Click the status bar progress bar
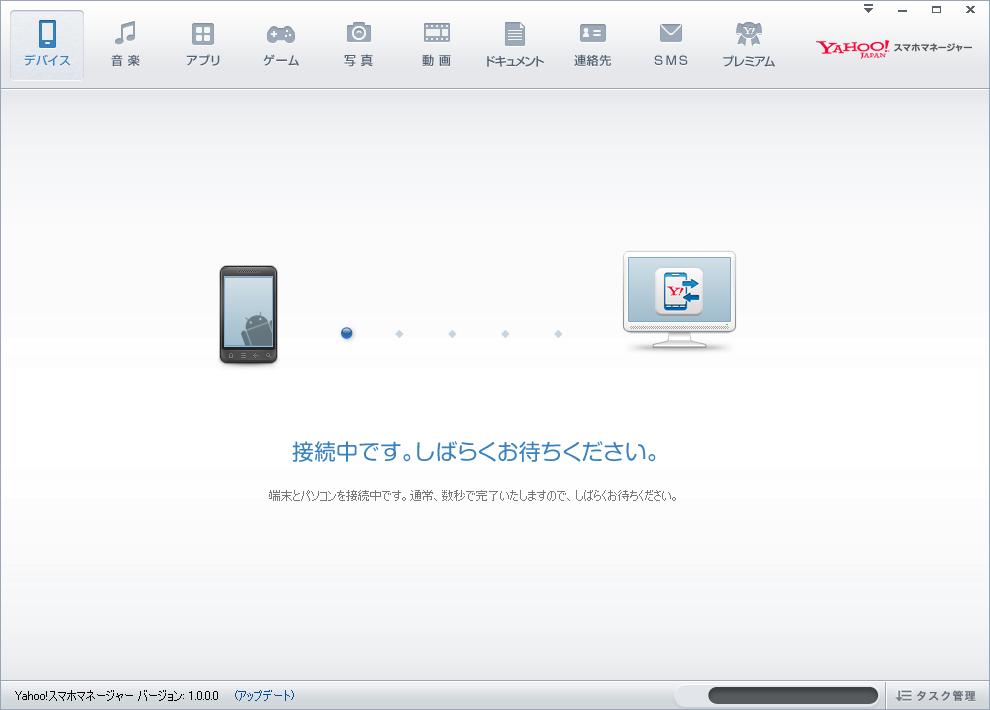Screen dimensions: 990x710 coord(792,695)
